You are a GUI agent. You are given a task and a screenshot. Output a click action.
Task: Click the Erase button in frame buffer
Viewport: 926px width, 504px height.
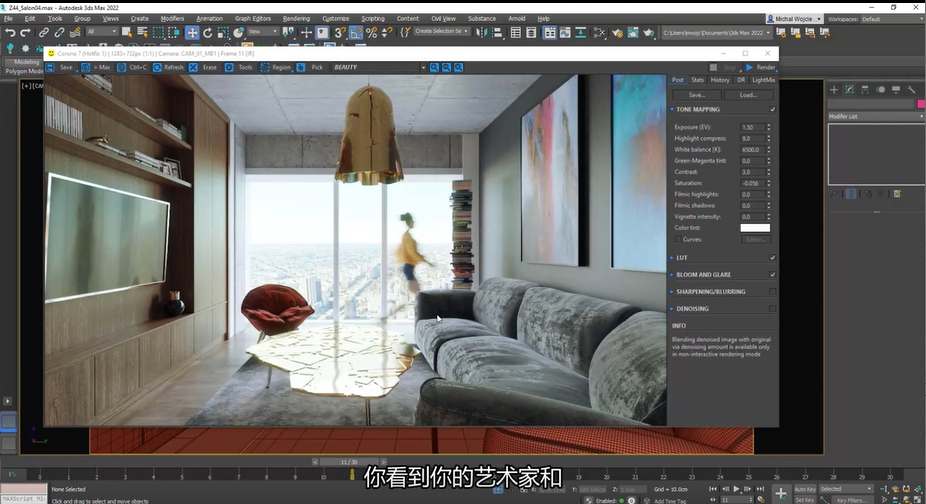coord(203,67)
